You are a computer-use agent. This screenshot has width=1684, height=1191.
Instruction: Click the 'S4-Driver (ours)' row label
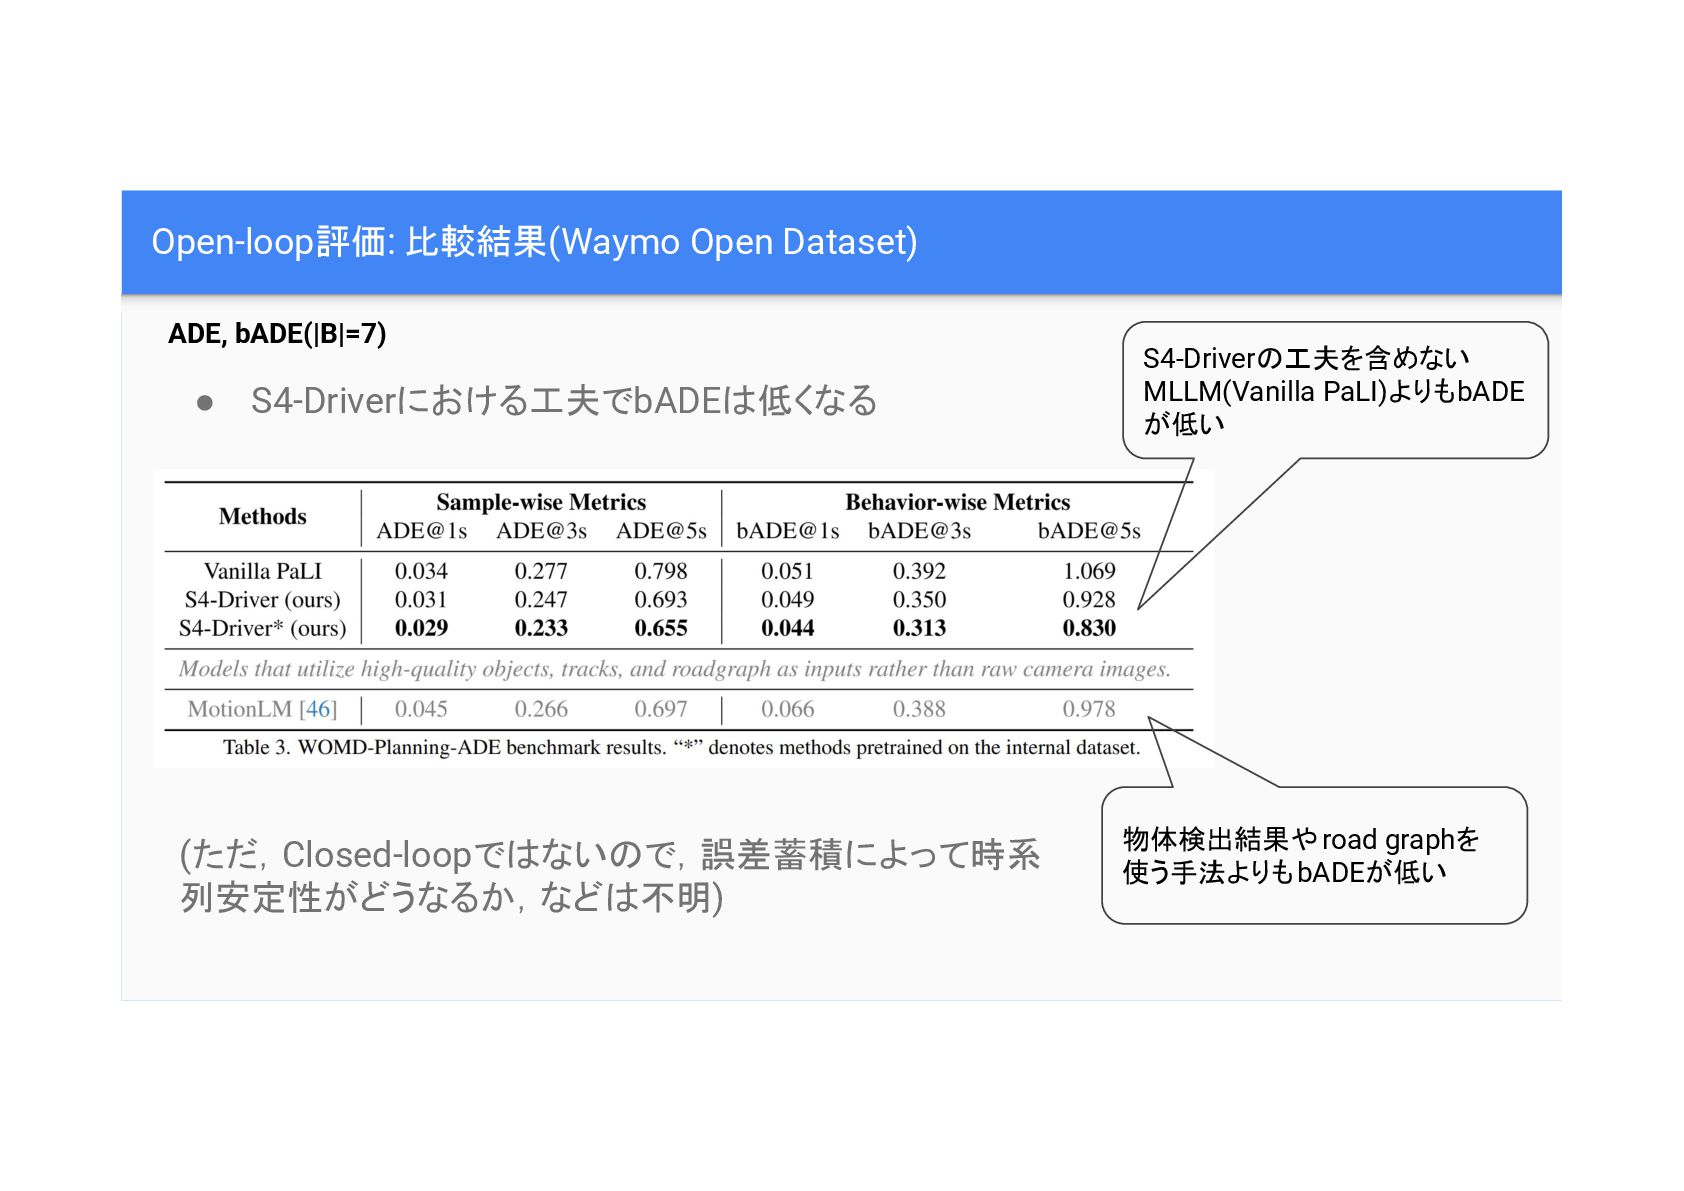[x=263, y=600]
